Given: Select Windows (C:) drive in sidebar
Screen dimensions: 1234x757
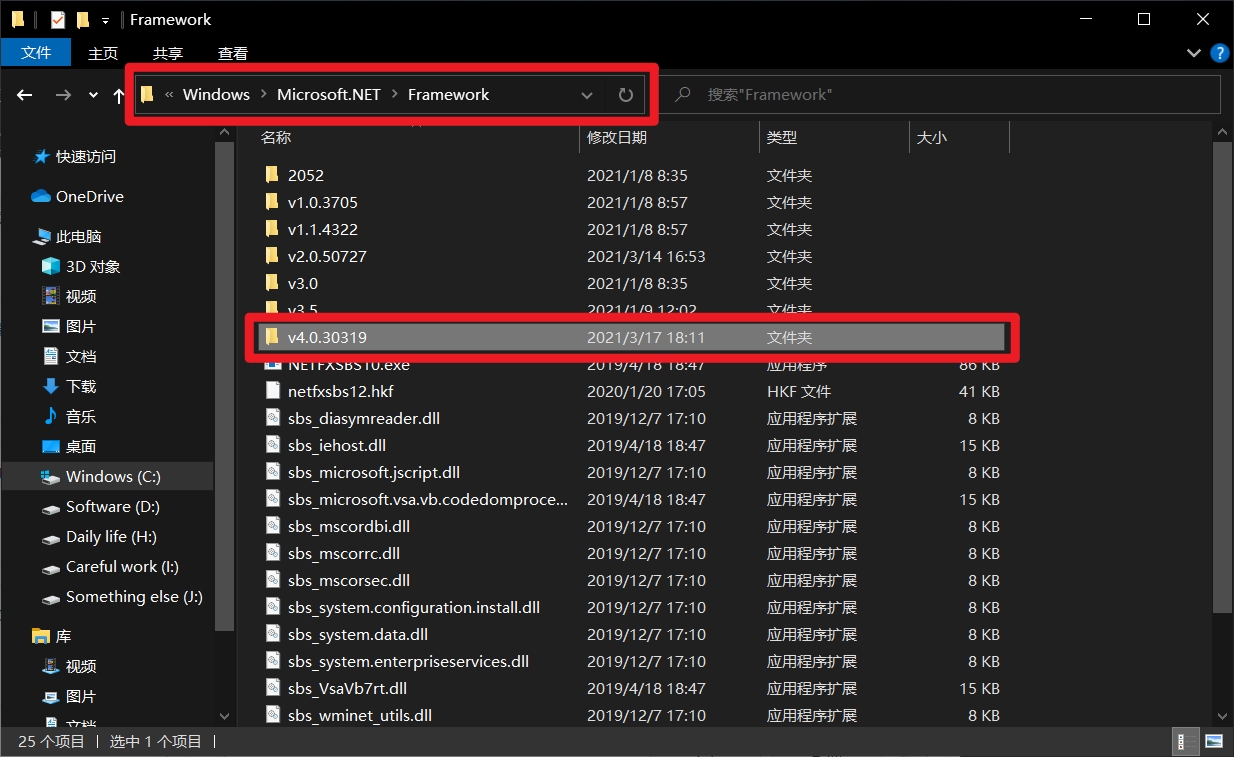Looking at the screenshot, I should [113, 477].
